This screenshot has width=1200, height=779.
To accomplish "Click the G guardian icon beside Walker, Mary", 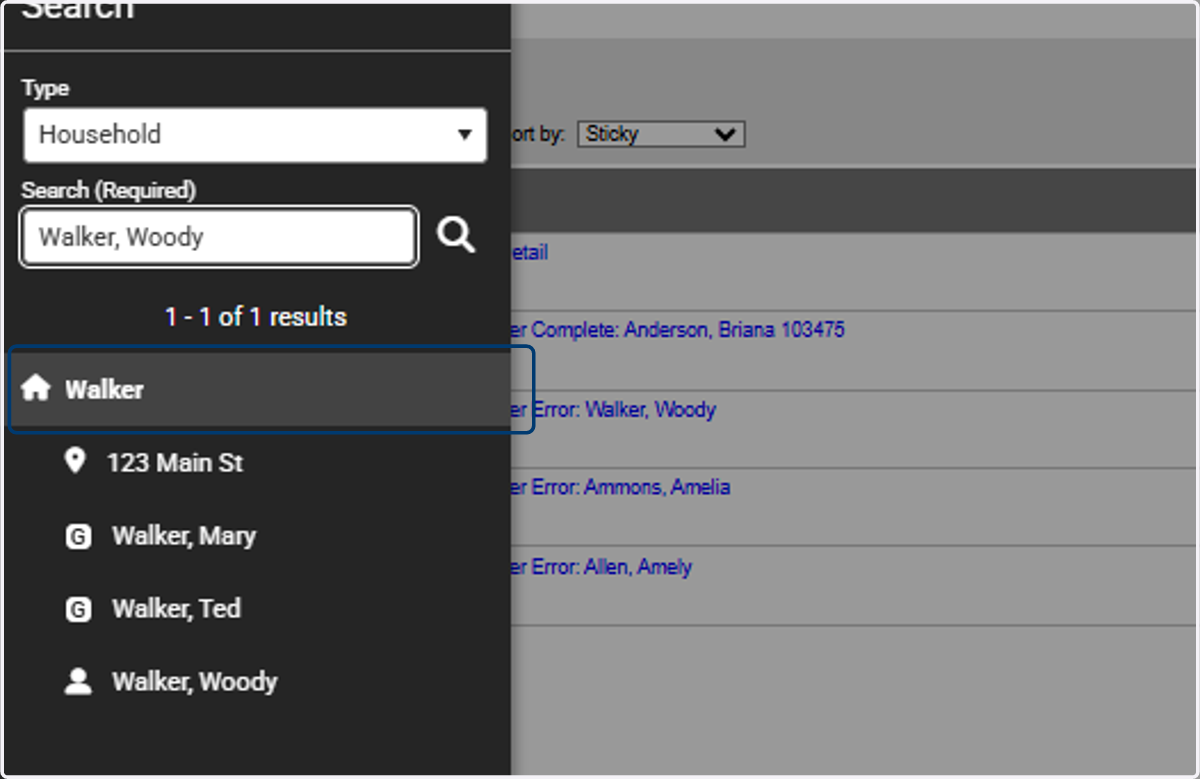I will (x=78, y=537).
